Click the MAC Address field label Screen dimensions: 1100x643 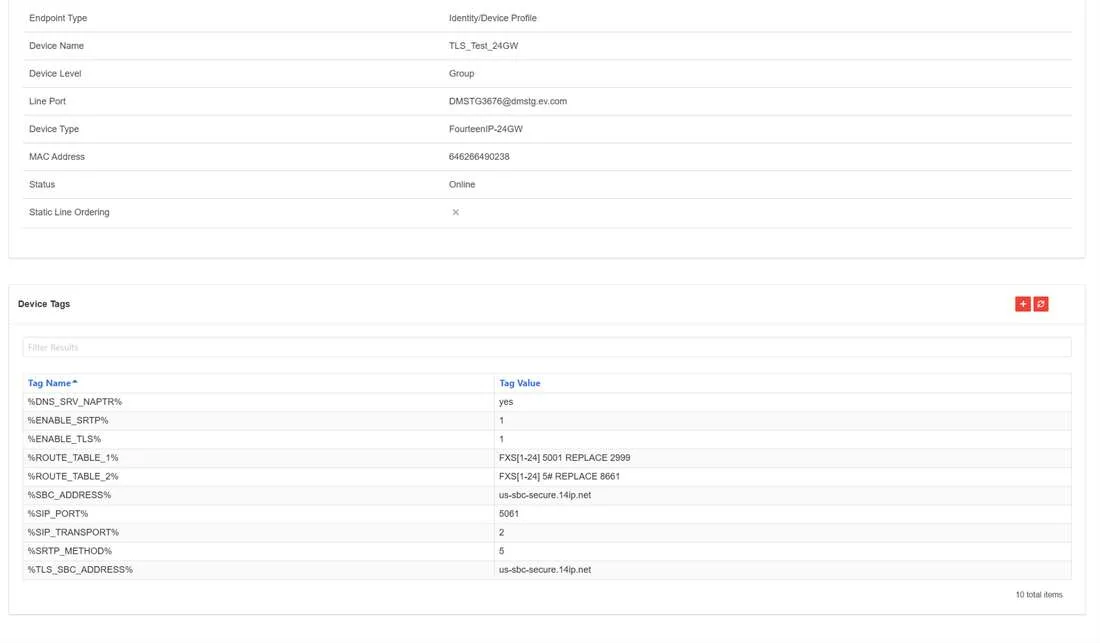[x=57, y=156]
